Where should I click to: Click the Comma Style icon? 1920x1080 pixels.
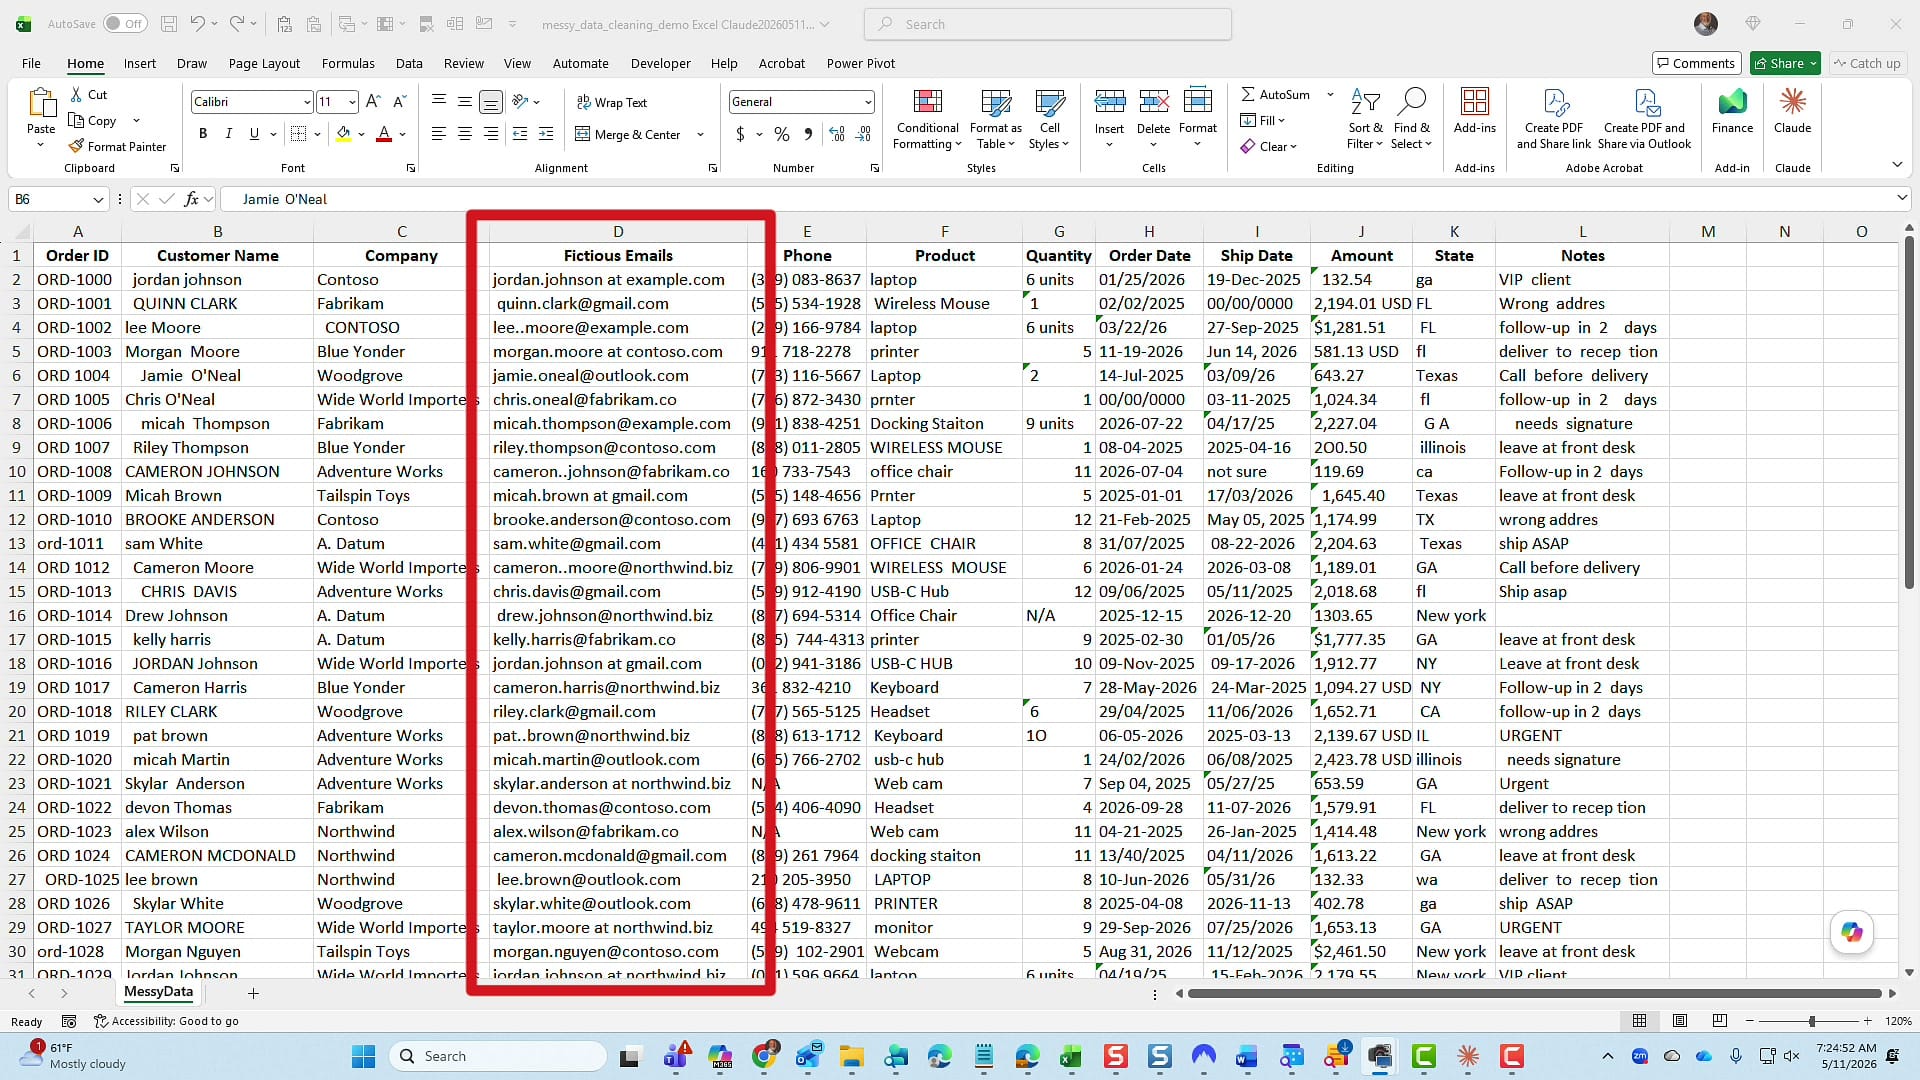pos(808,134)
